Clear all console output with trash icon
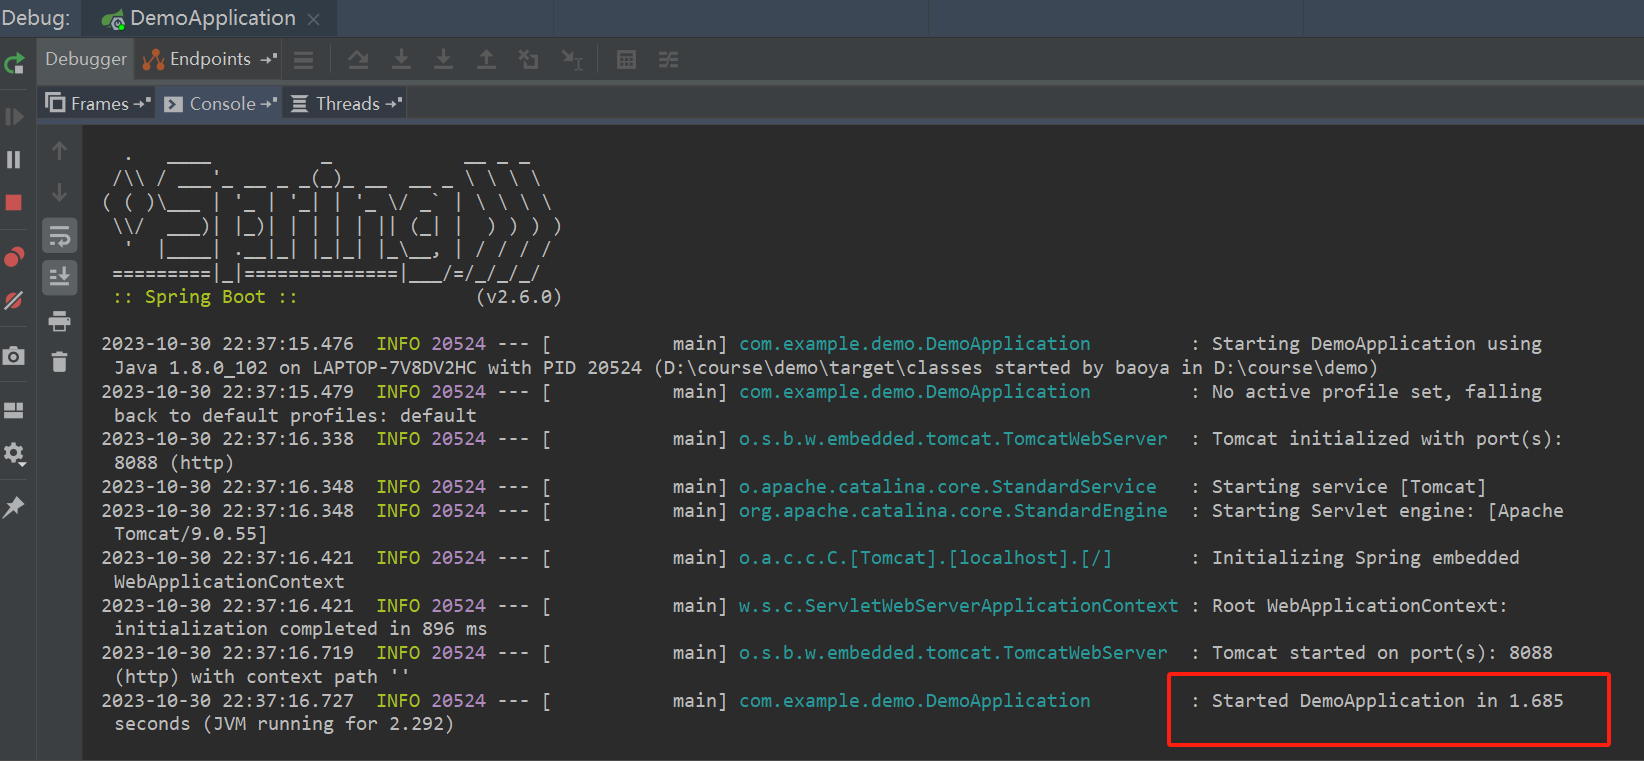The width and height of the screenshot is (1644, 761). click(x=60, y=362)
